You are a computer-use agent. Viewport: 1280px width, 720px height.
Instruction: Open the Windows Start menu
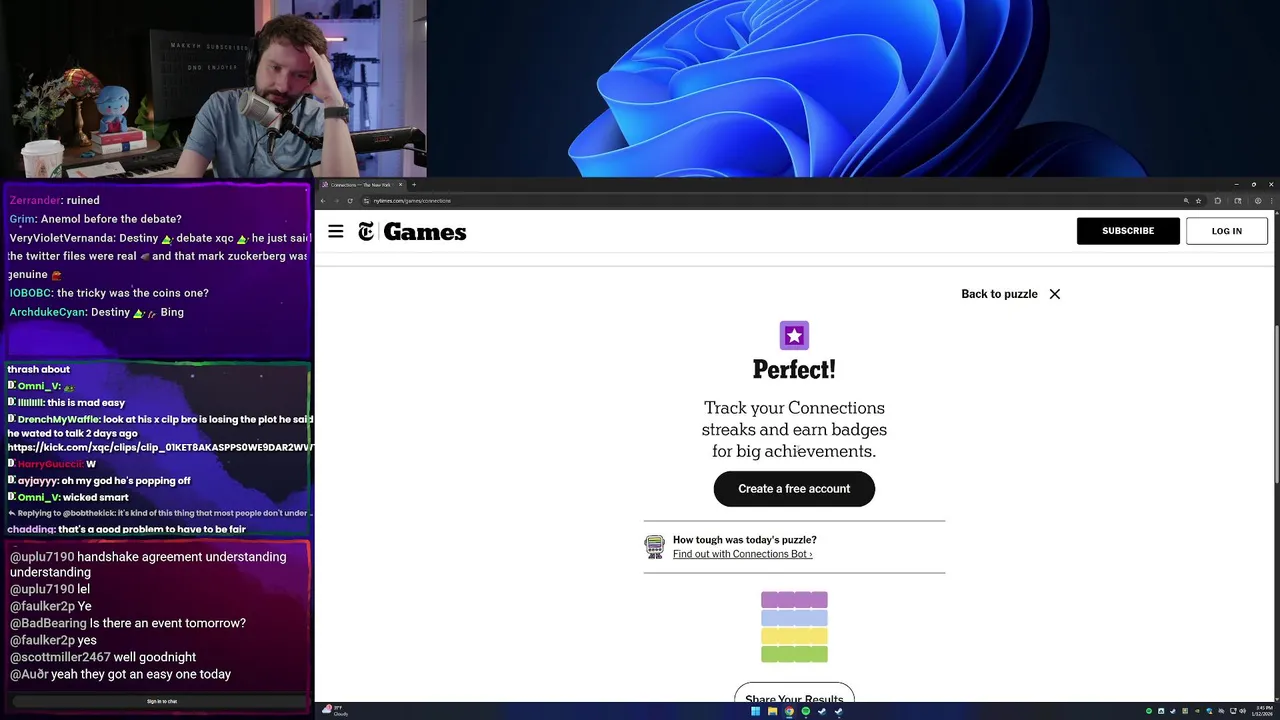click(755, 712)
